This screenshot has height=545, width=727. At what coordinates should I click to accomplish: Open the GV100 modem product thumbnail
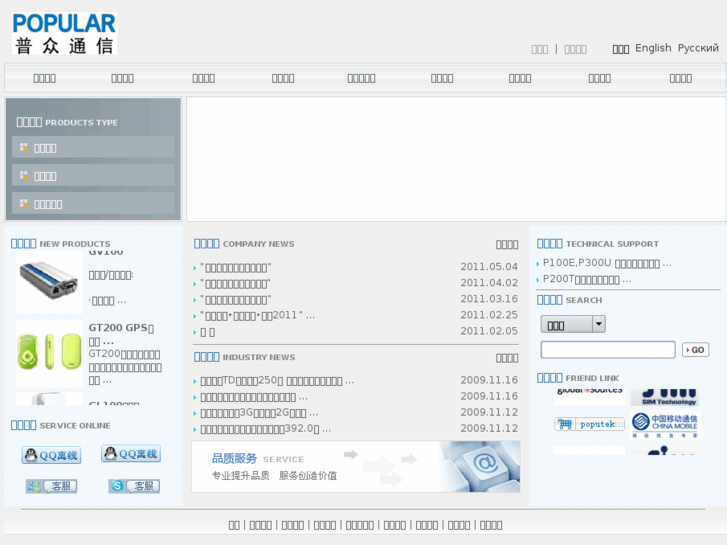pos(49,282)
